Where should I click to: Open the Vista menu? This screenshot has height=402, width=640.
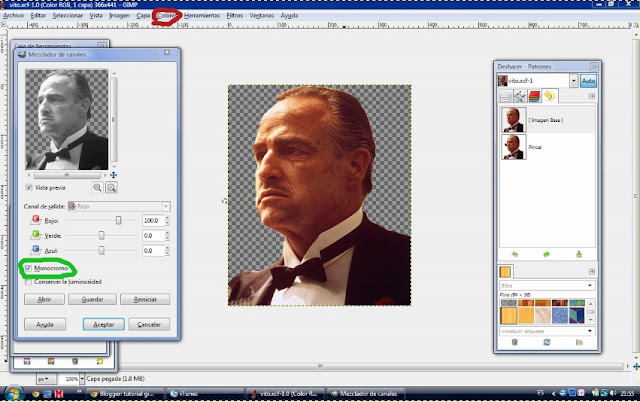pos(96,16)
